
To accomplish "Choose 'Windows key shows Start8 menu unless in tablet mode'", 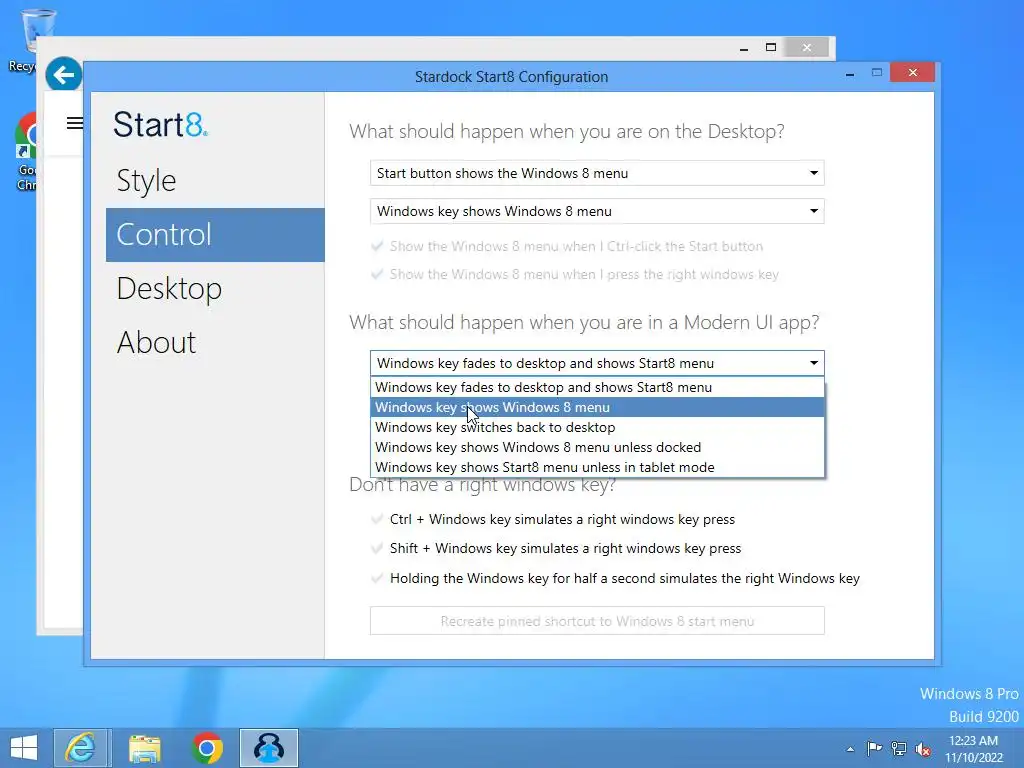I will point(598,467).
